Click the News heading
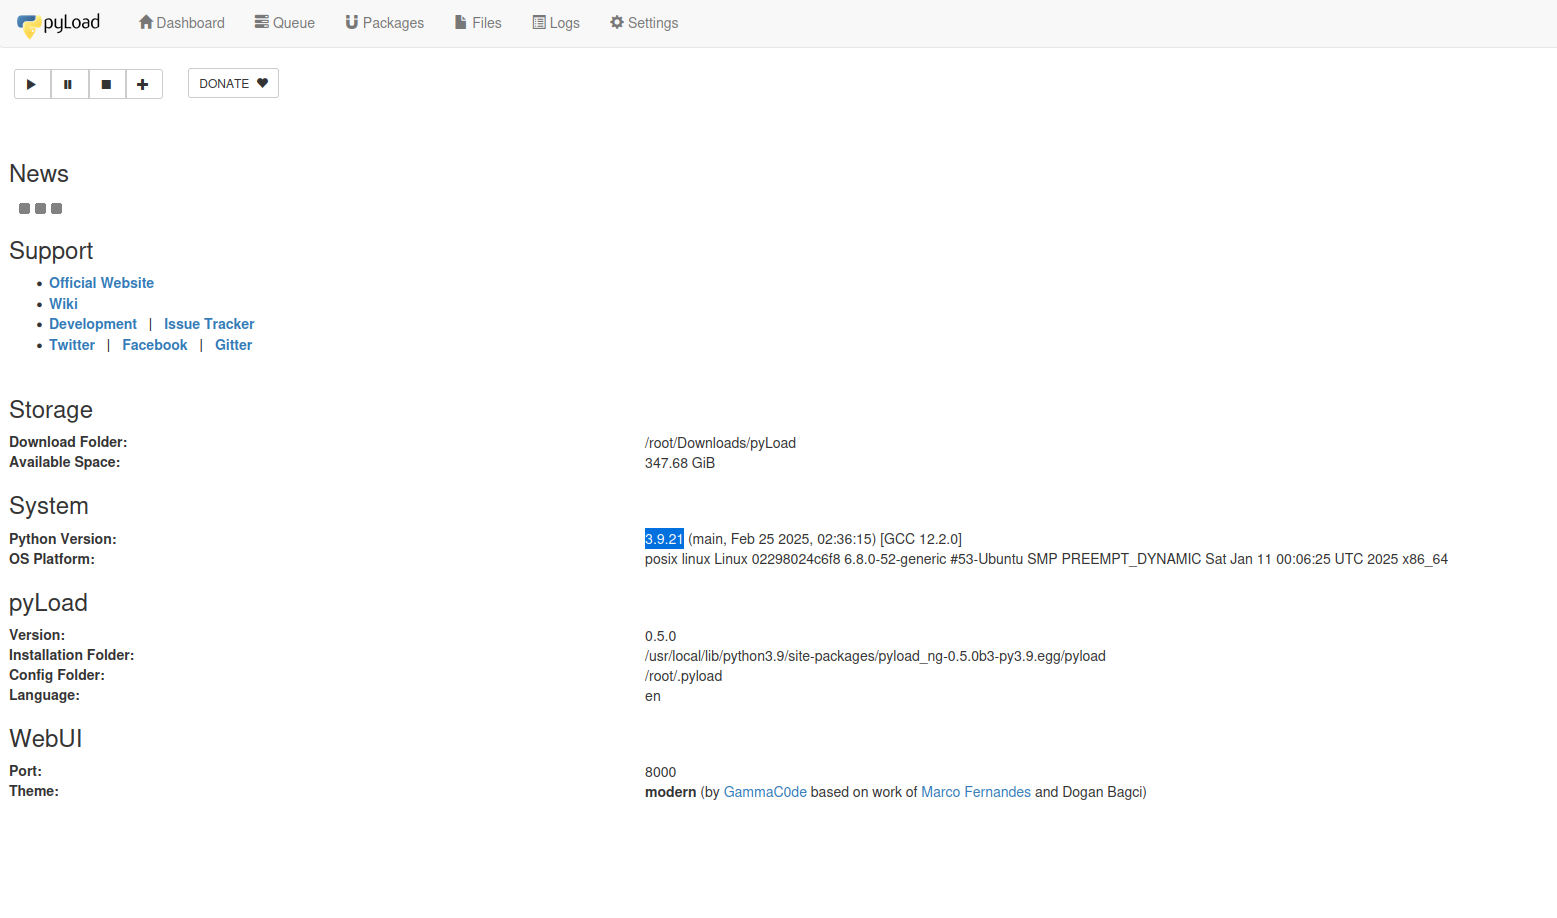This screenshot has width=1557, height=918. tap(39, 174)
